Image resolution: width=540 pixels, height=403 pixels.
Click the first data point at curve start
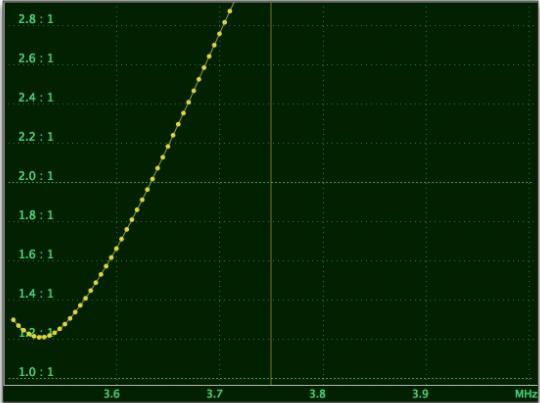click(13, 320)
